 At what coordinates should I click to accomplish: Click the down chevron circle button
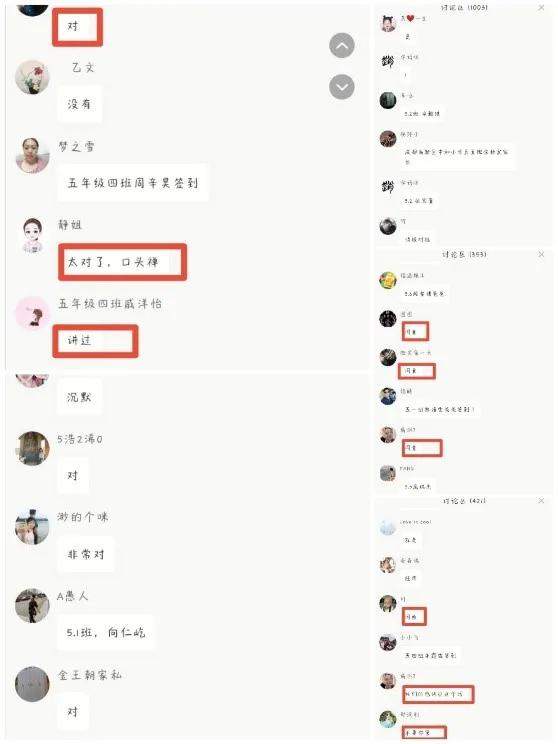click(342, 87)
